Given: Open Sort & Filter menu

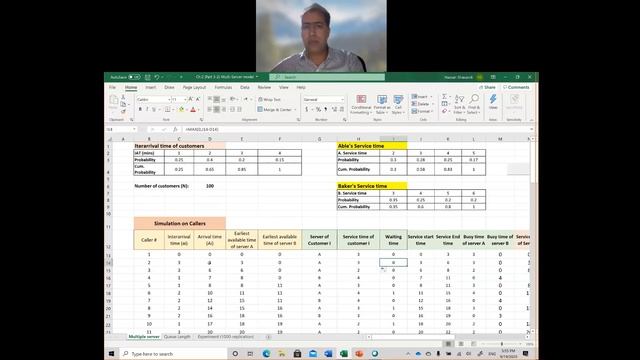Looking at the screenshot, I should tap(459, 104).
